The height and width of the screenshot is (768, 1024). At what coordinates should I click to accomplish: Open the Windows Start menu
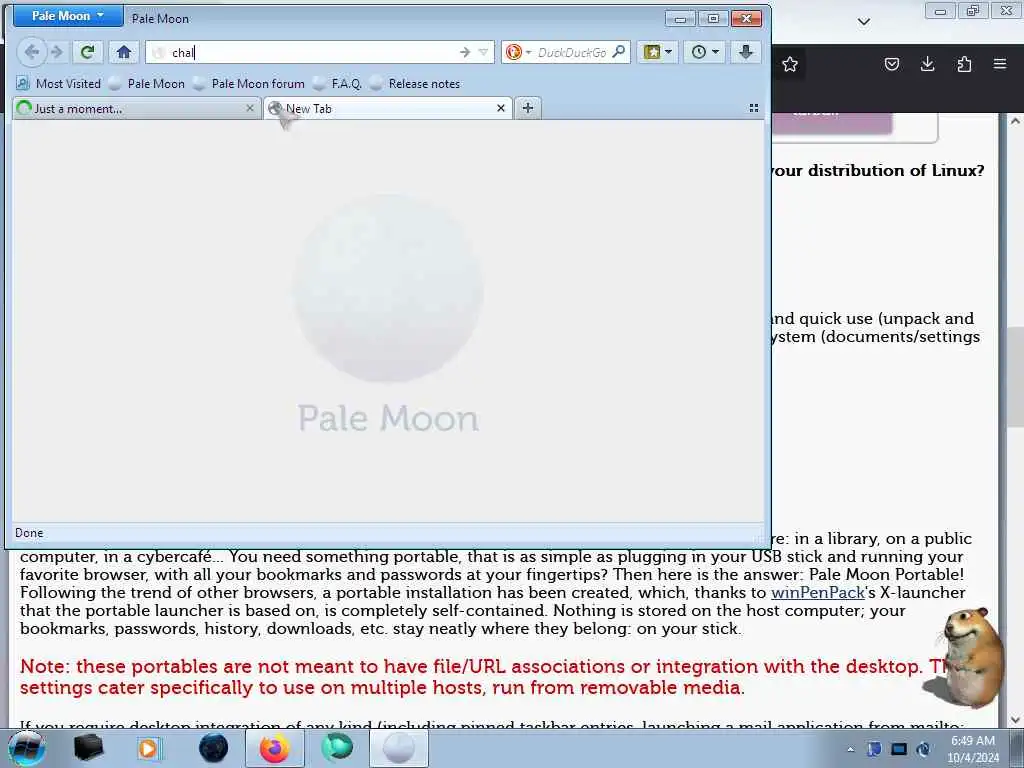point(26,748)
